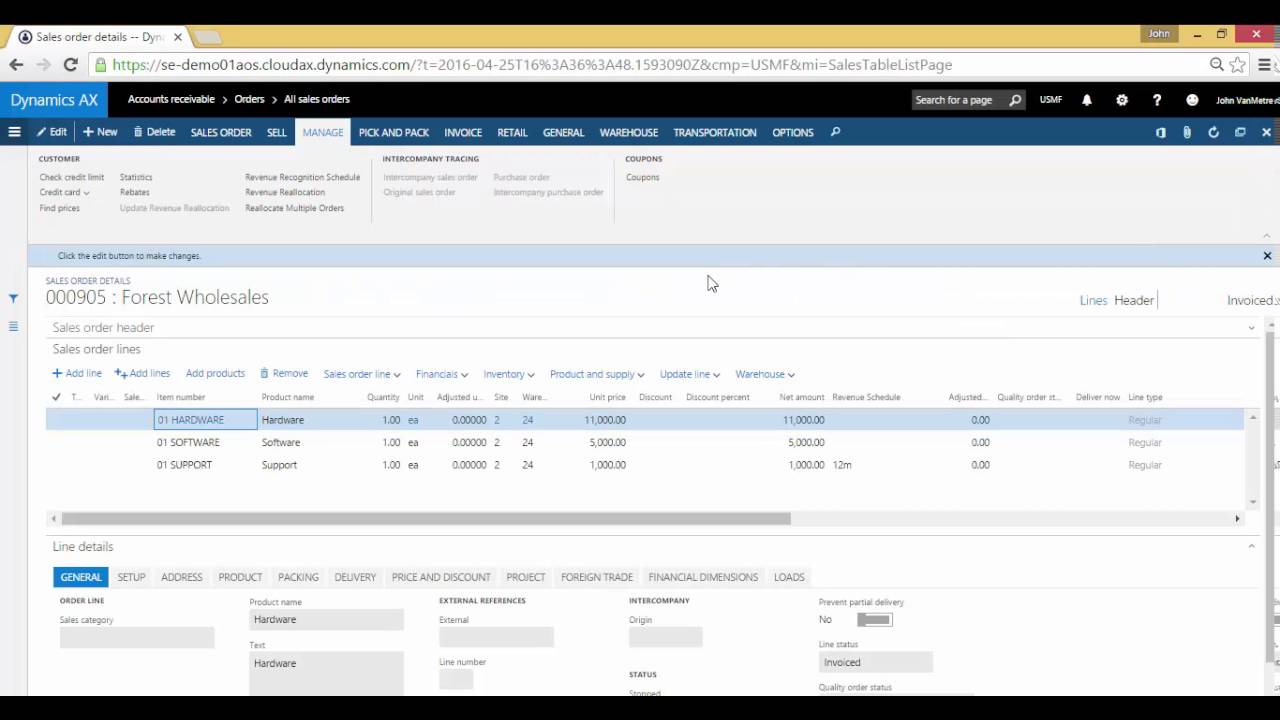Screen dimensions: 1280x720
Task: Open the attachments paperclip icon
Action: click(x=1187, y=132)
